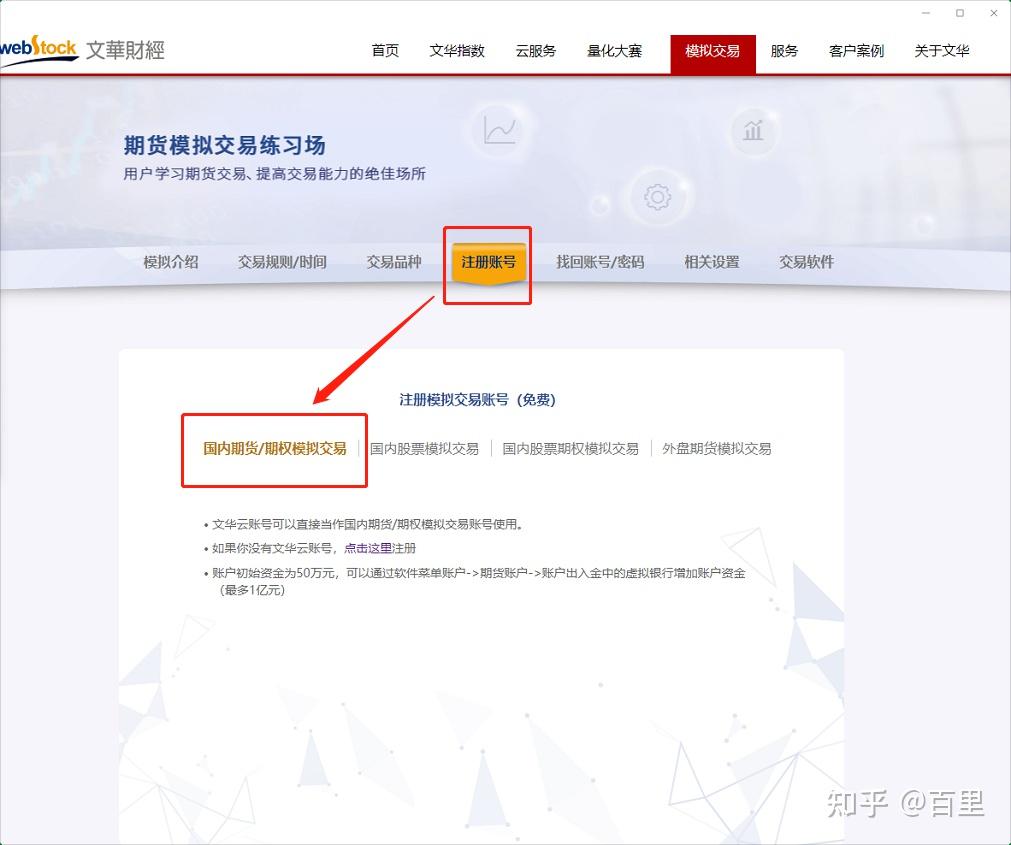Image resolution: width=1011 pixels, height=845 pixels.
Task: Open the 量化大赛 page
Action: point(613,50)
